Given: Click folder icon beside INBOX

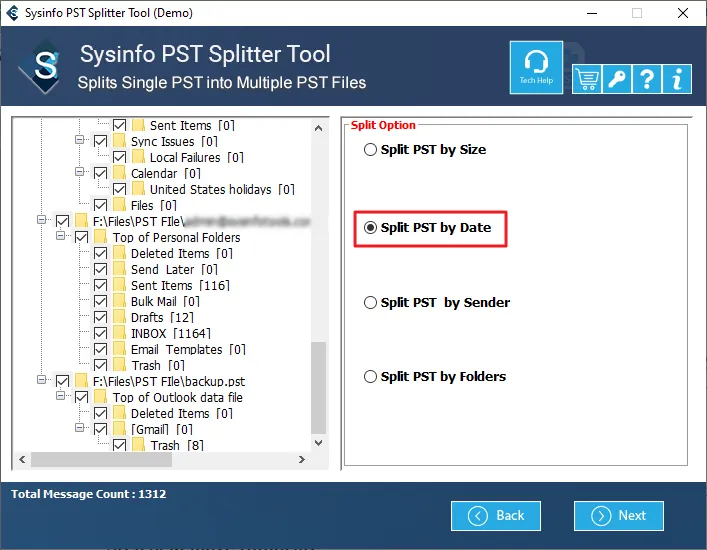Looking at the screenshot, I should (119, 333).
